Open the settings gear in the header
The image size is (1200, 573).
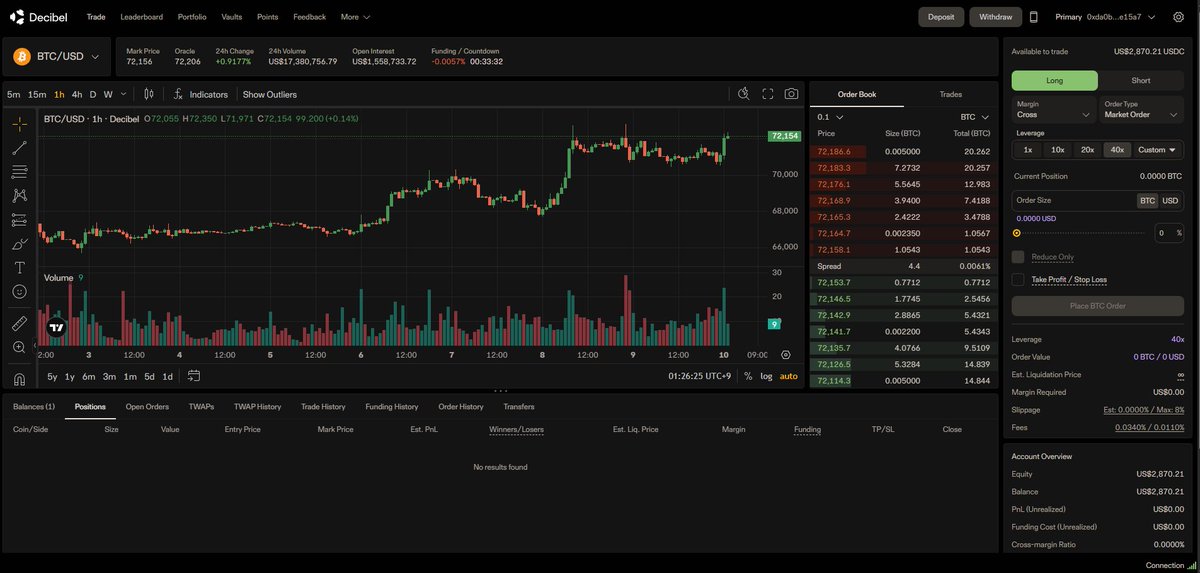click(x=1178, y=17)
